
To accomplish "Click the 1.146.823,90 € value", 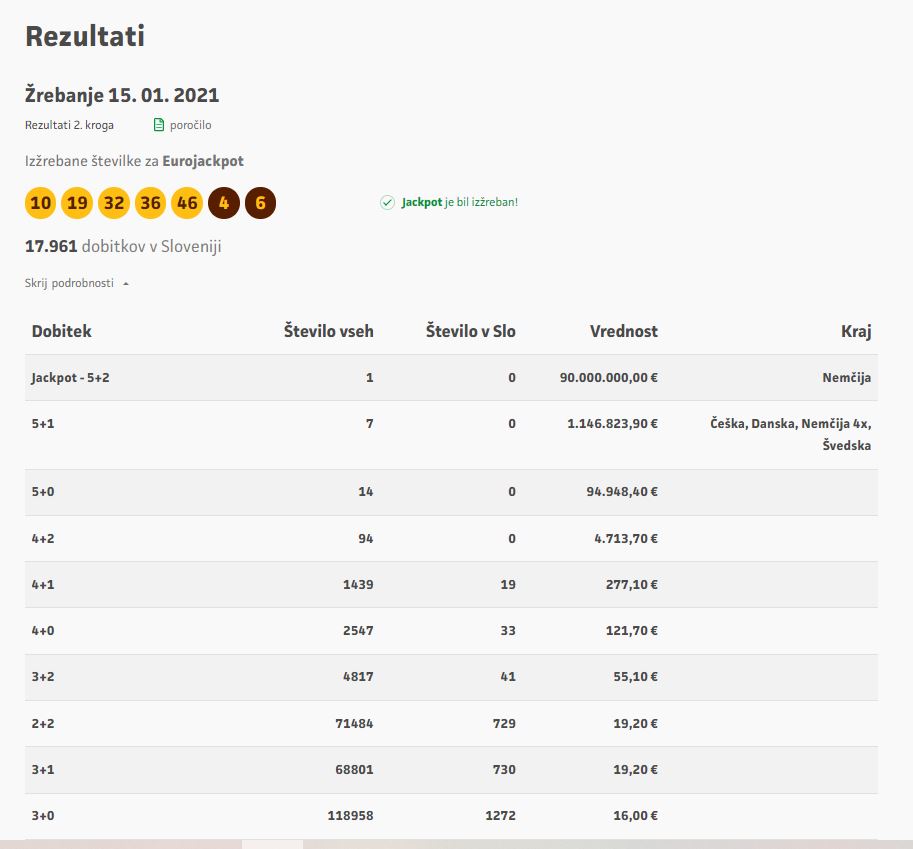I will click(613, 423).
